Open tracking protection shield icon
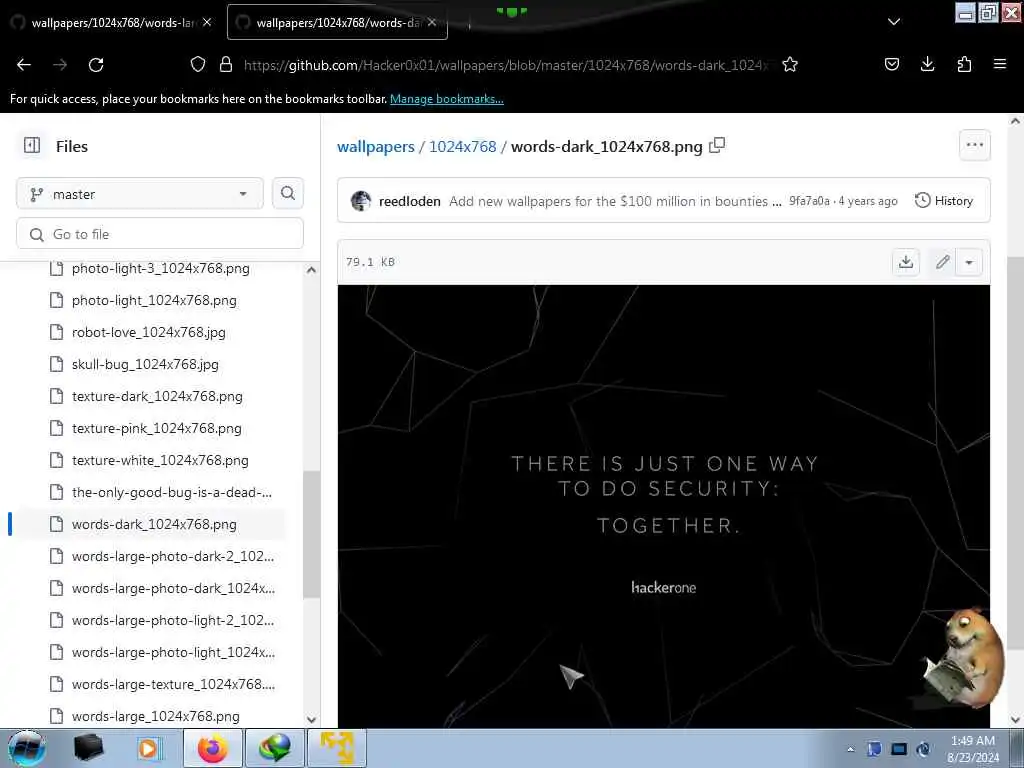1024x768 pixels. [x=198, y=64]
